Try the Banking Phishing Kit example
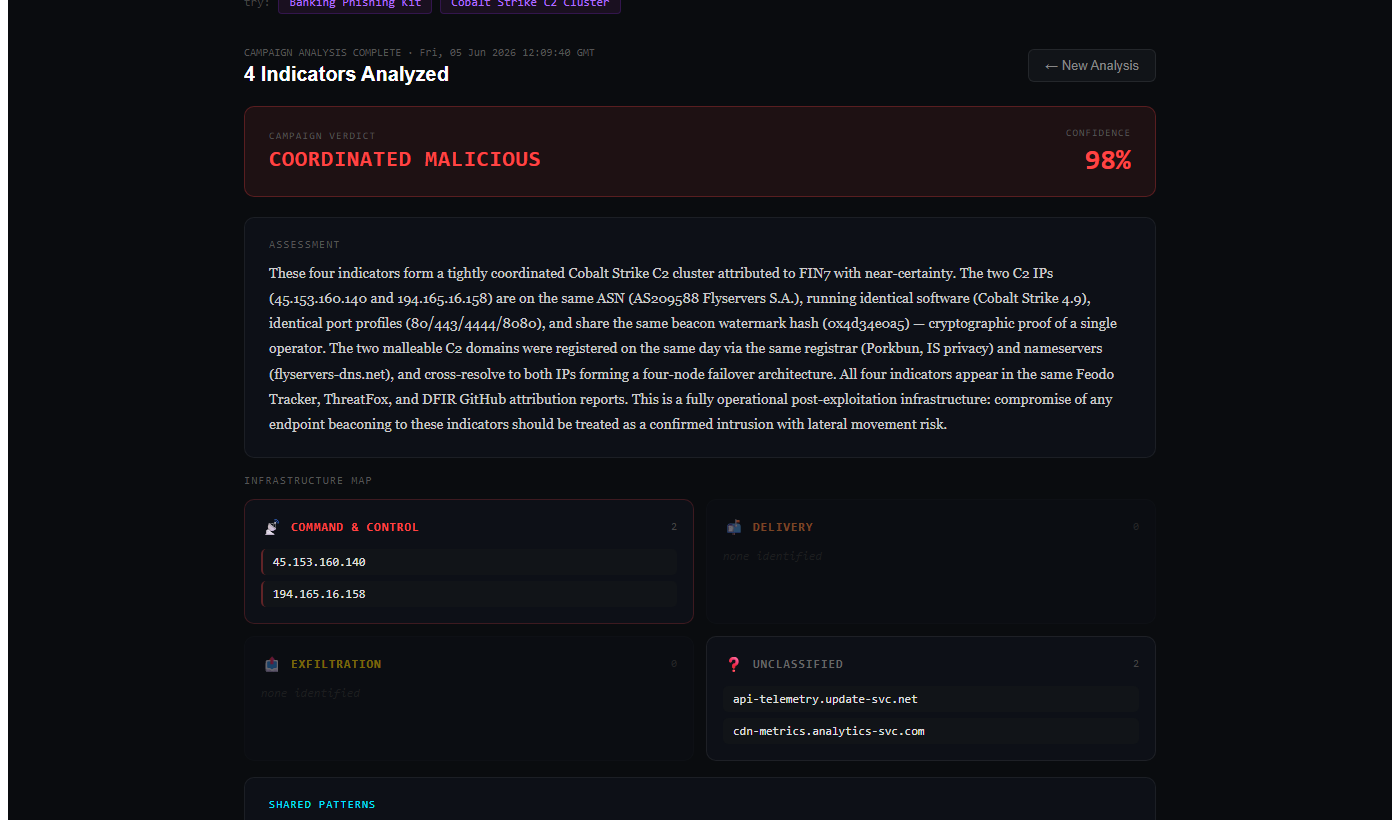 click(x=354, y=4)
